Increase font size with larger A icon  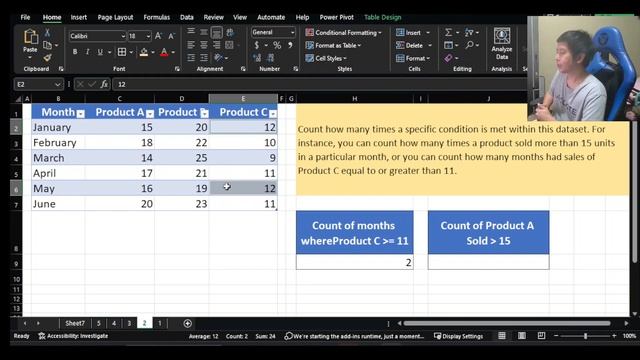tap(158, 36)
